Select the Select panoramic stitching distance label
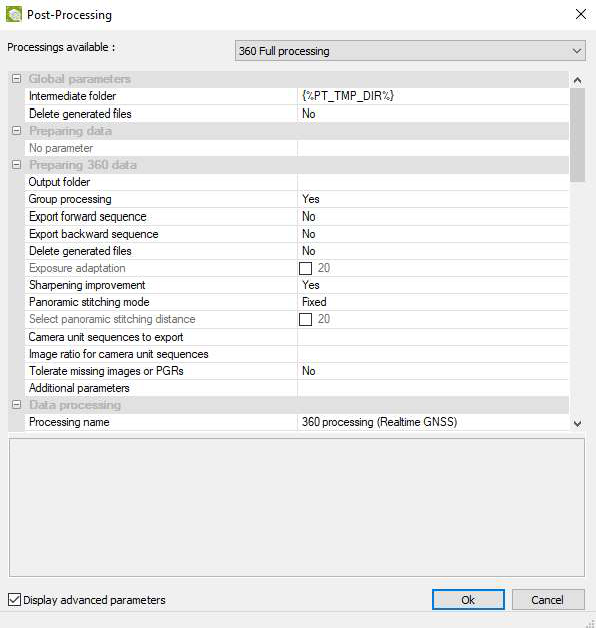 112,319
